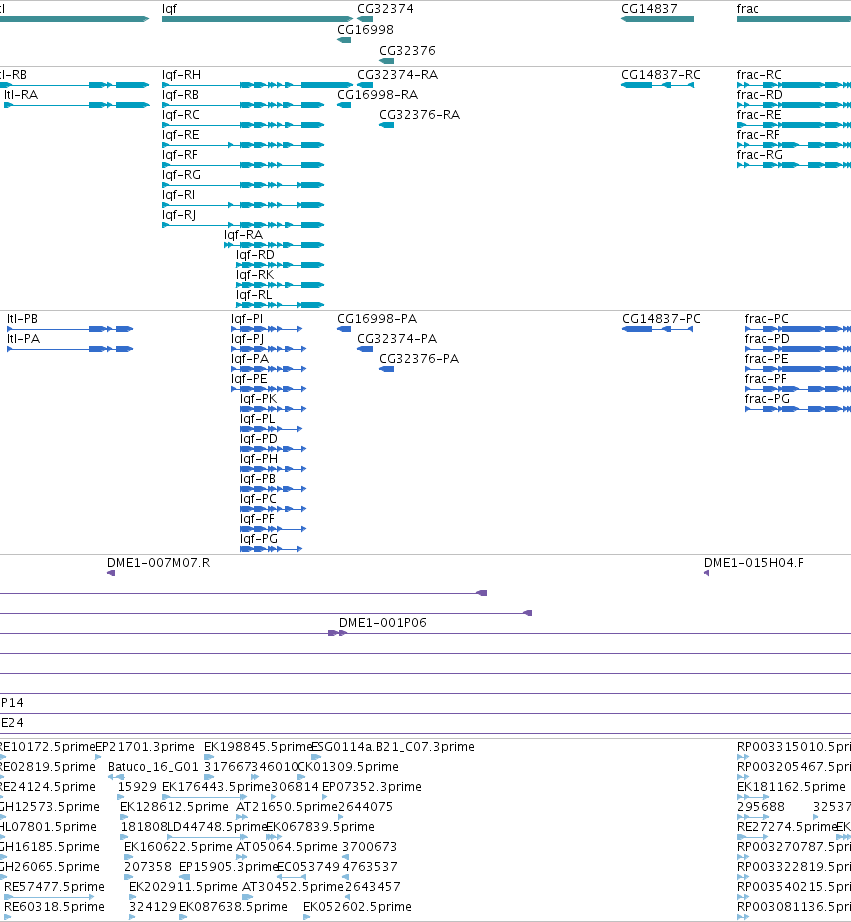Select the lqf gene label
This screenshot has width=851, height=922.
(169, 9)
